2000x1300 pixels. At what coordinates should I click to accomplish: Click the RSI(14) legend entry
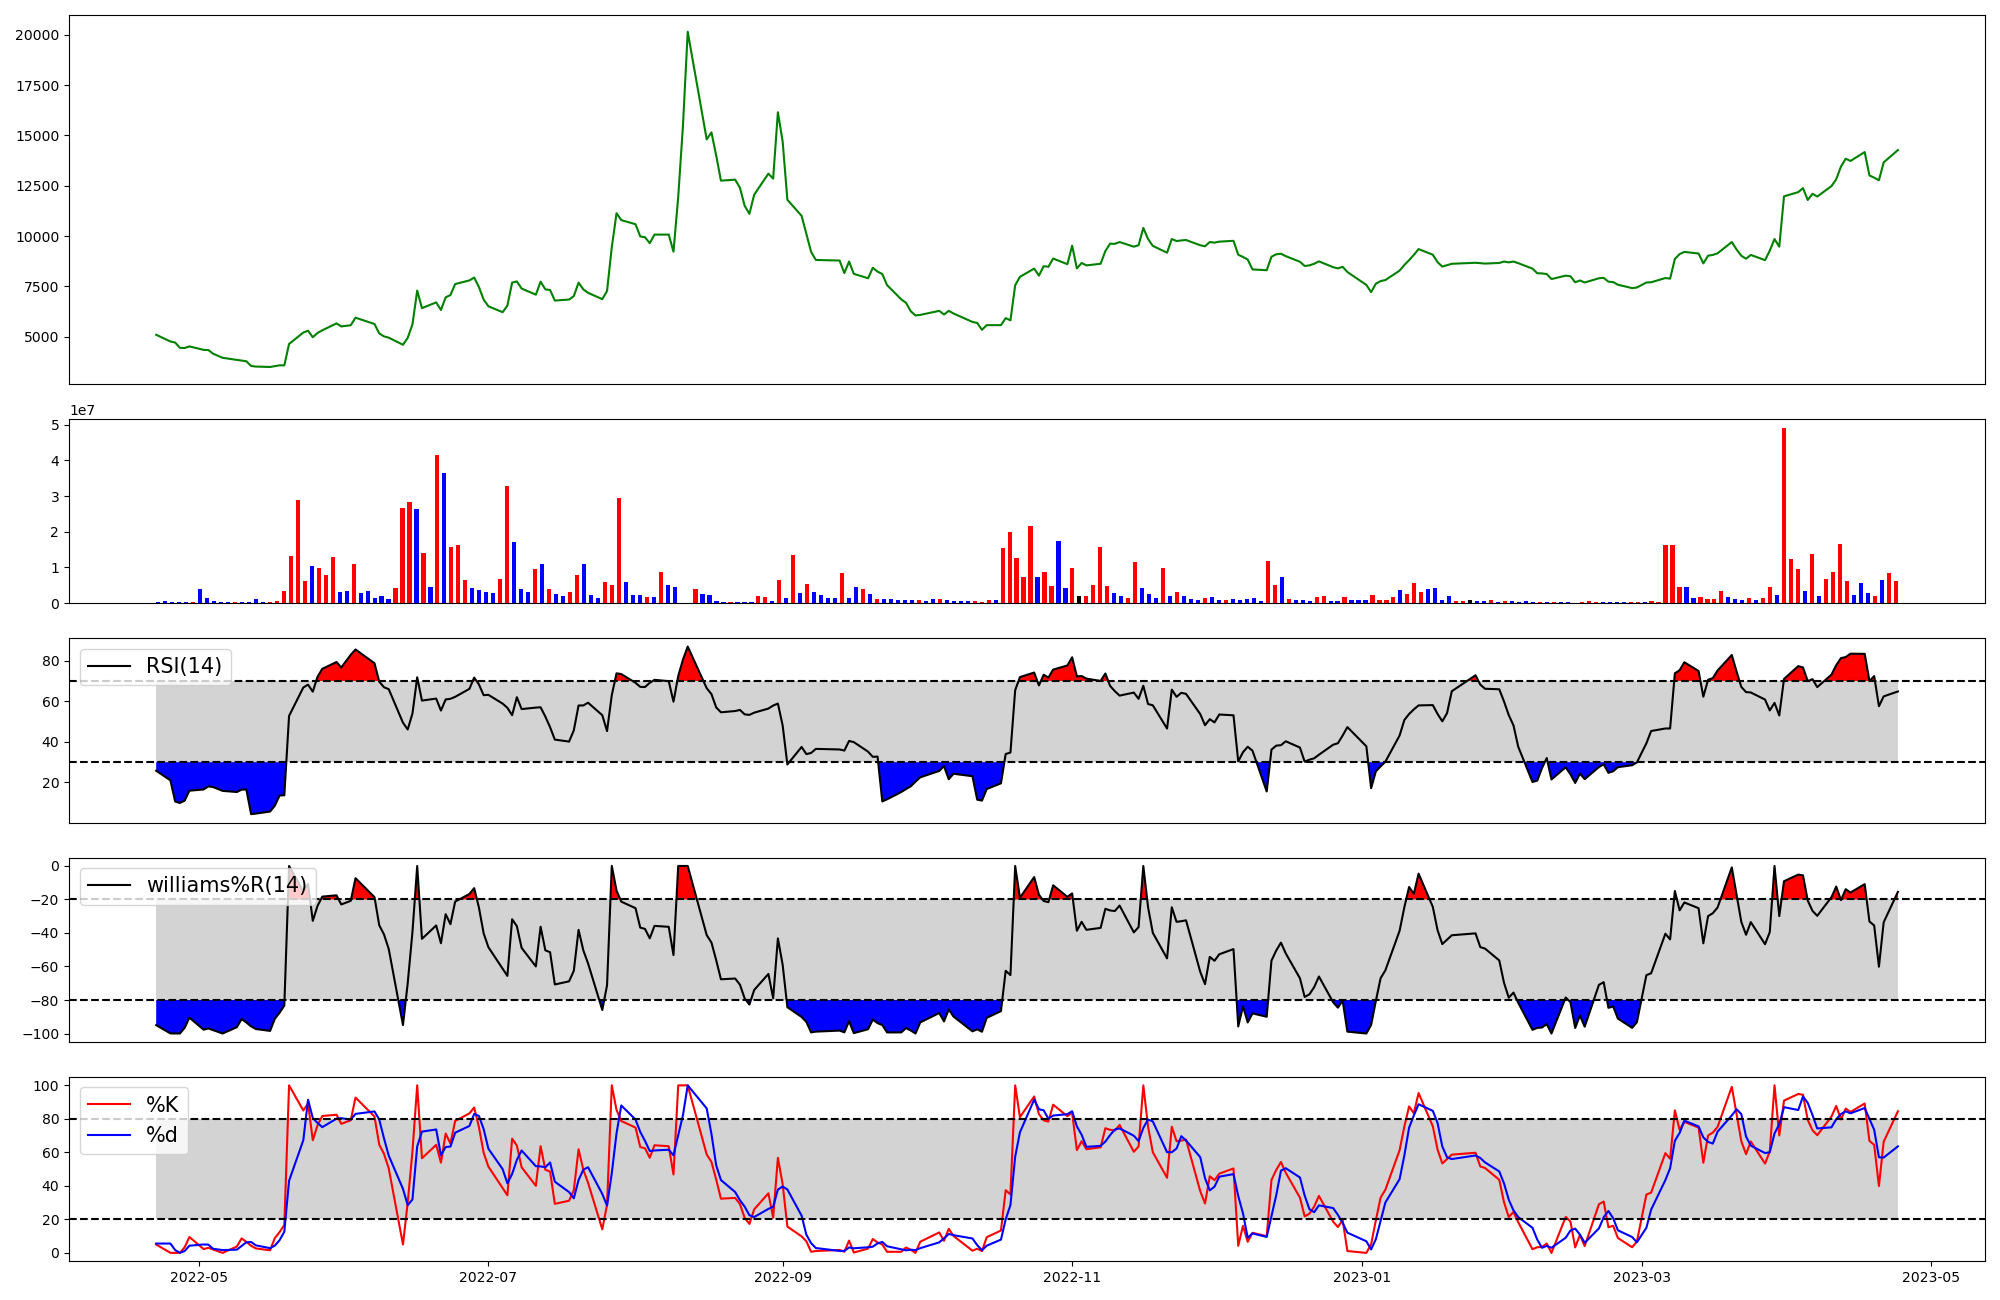click(x=183, y=666)
